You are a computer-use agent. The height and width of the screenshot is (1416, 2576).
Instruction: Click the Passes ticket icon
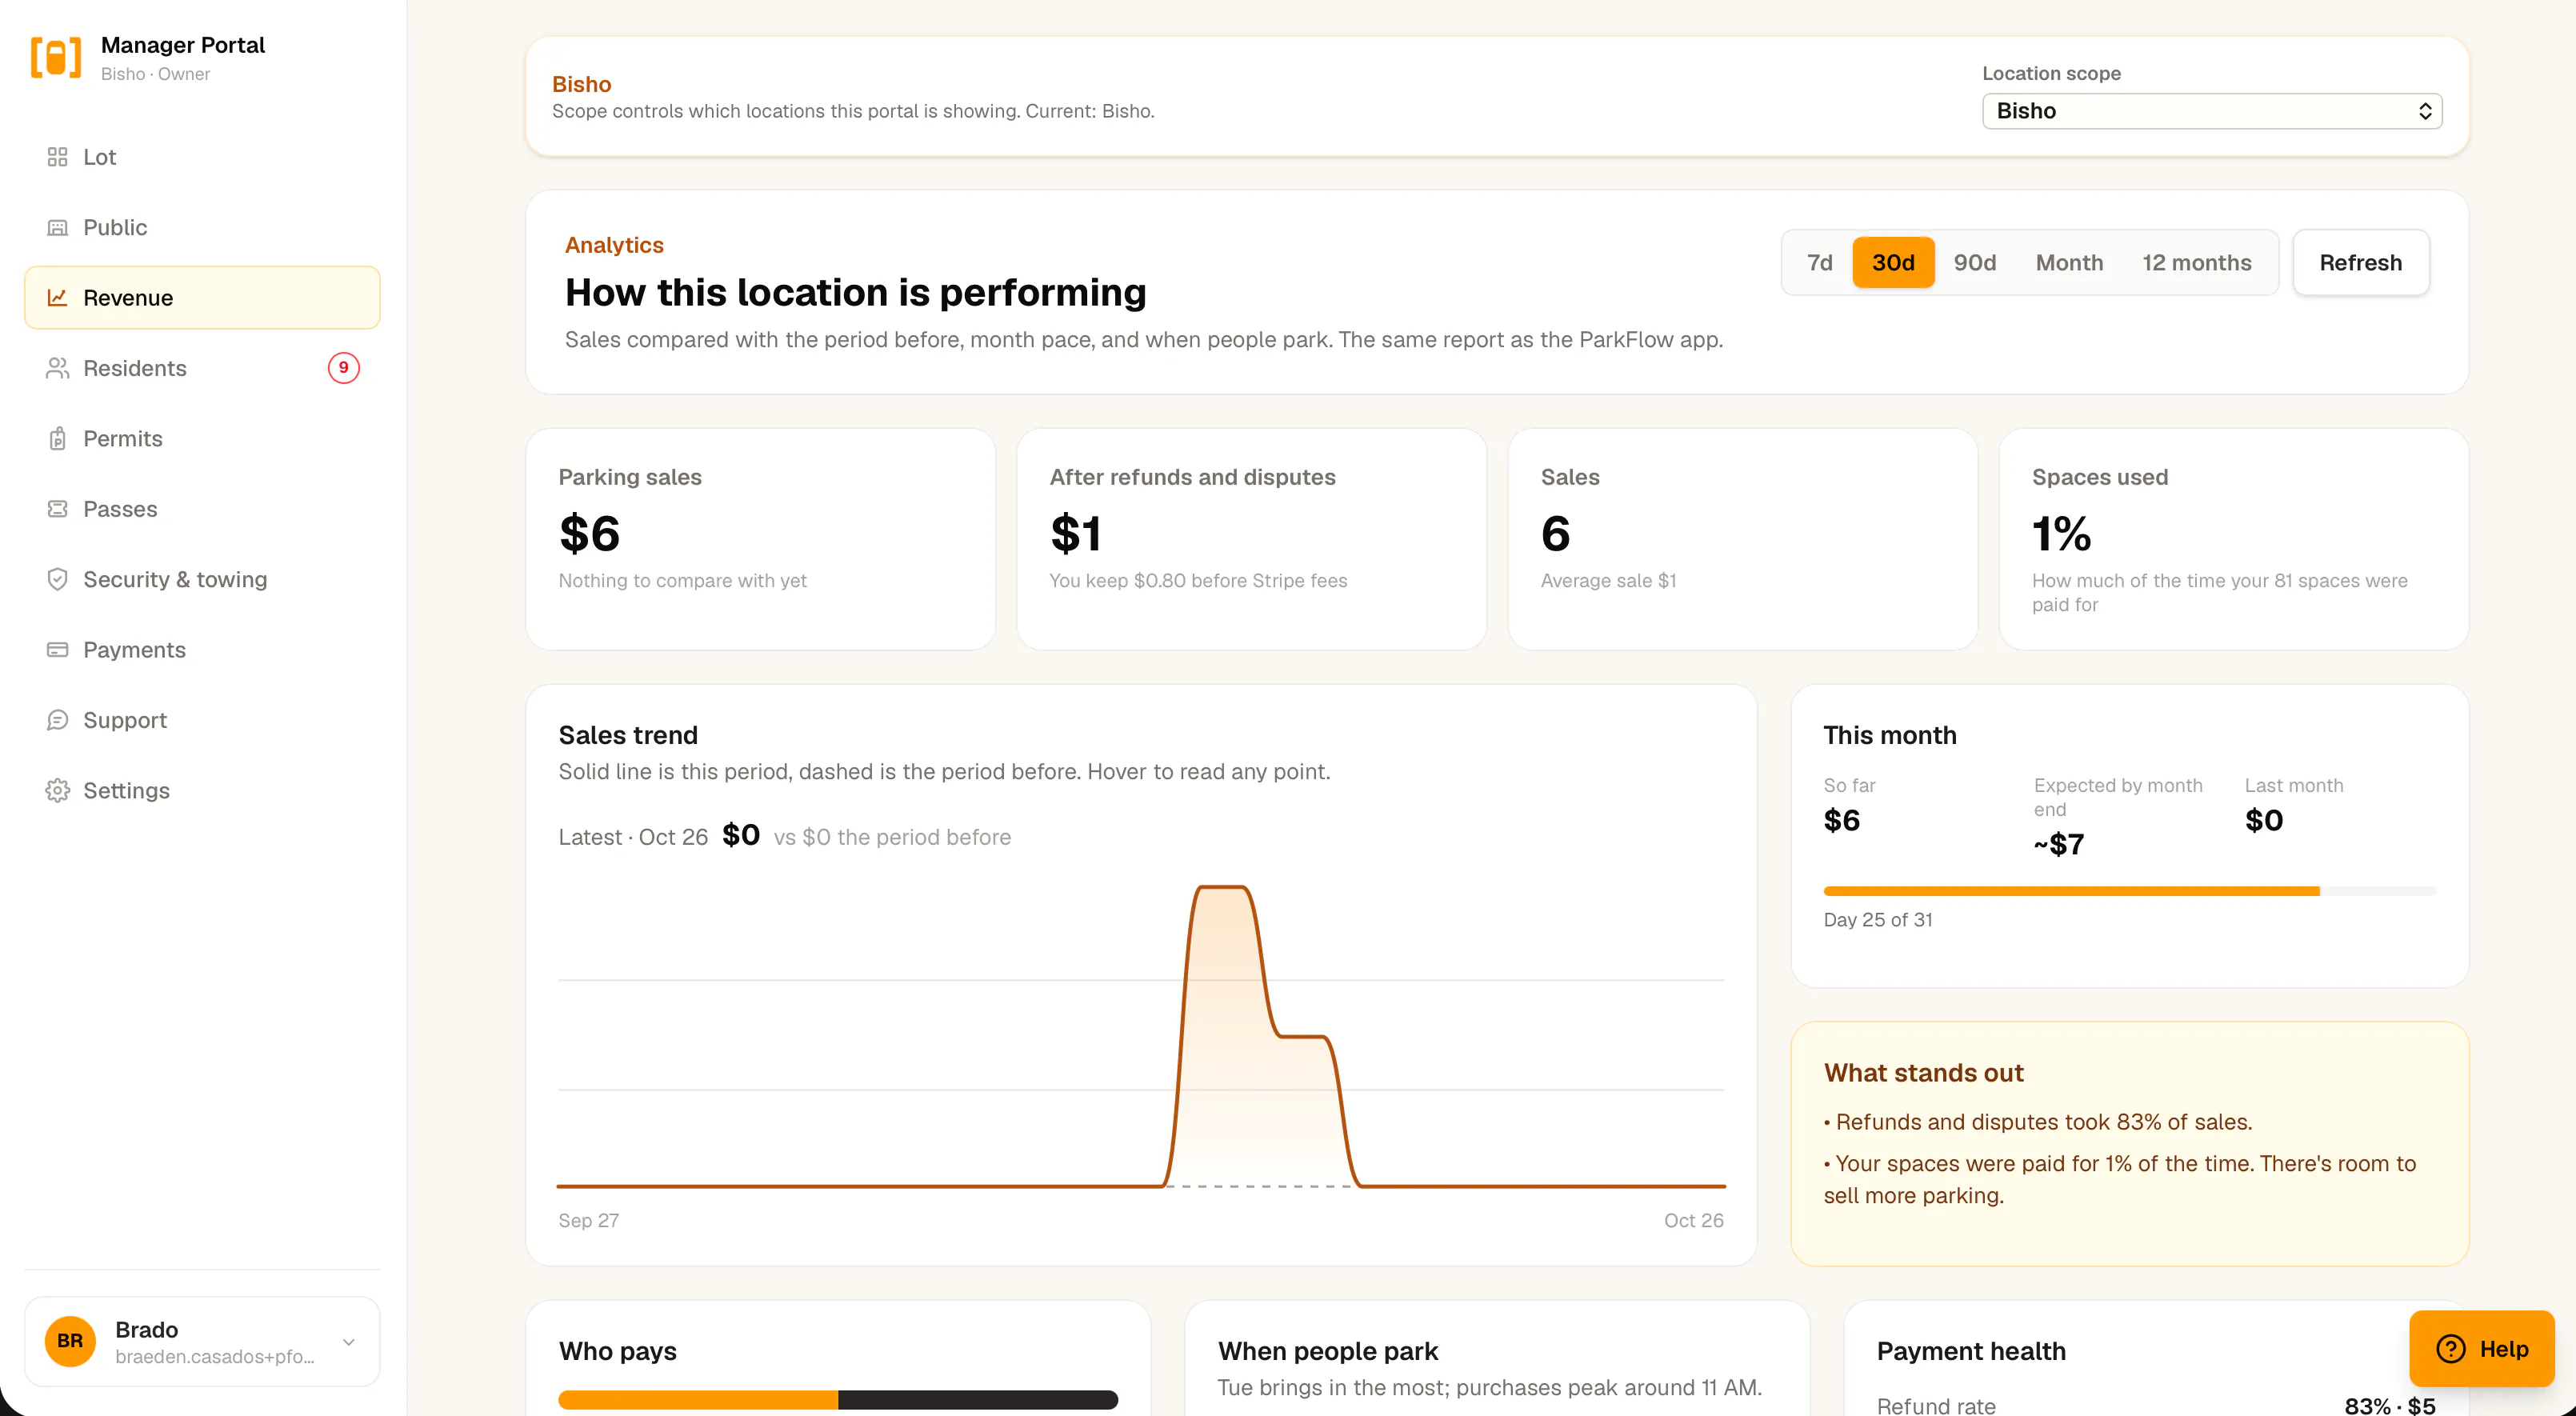coord(57,509)
